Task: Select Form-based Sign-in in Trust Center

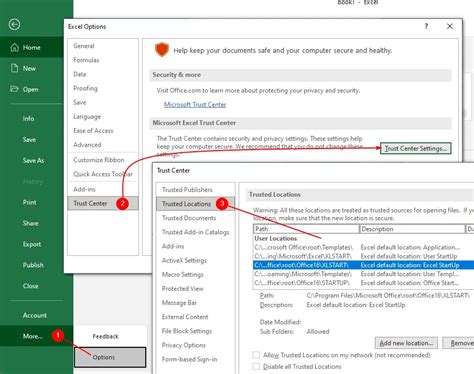Action: coord(189,359)
